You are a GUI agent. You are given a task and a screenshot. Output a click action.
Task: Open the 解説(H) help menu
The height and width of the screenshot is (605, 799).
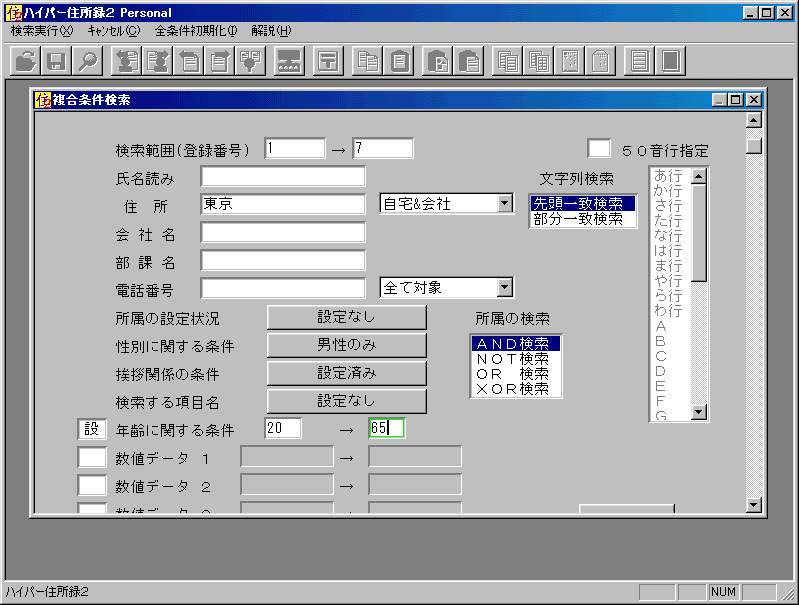(x=271, y=31)
